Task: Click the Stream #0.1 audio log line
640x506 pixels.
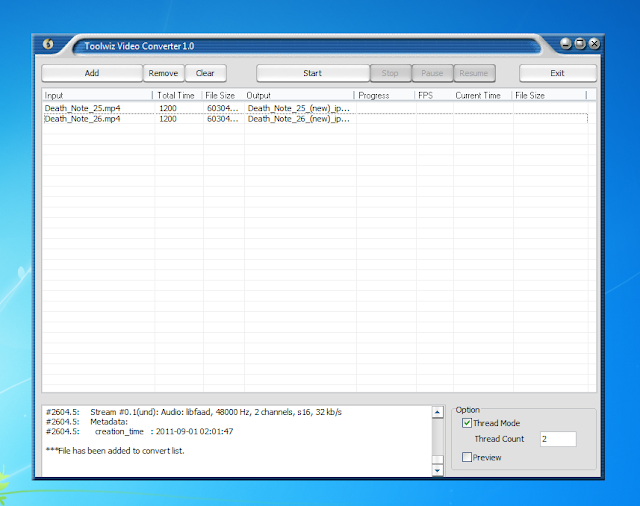Action: point(194,412)
